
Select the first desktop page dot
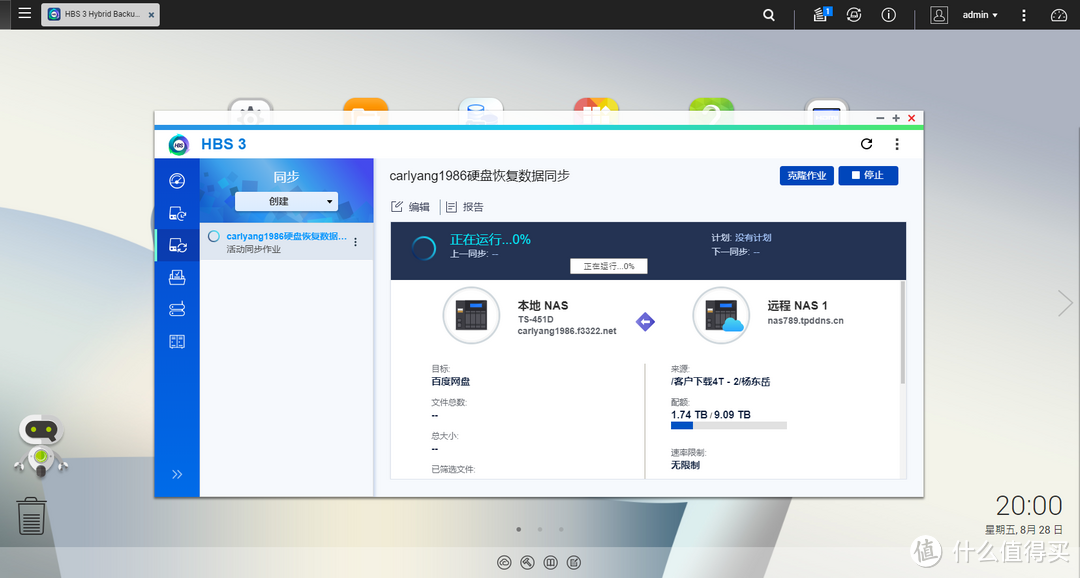519,529
